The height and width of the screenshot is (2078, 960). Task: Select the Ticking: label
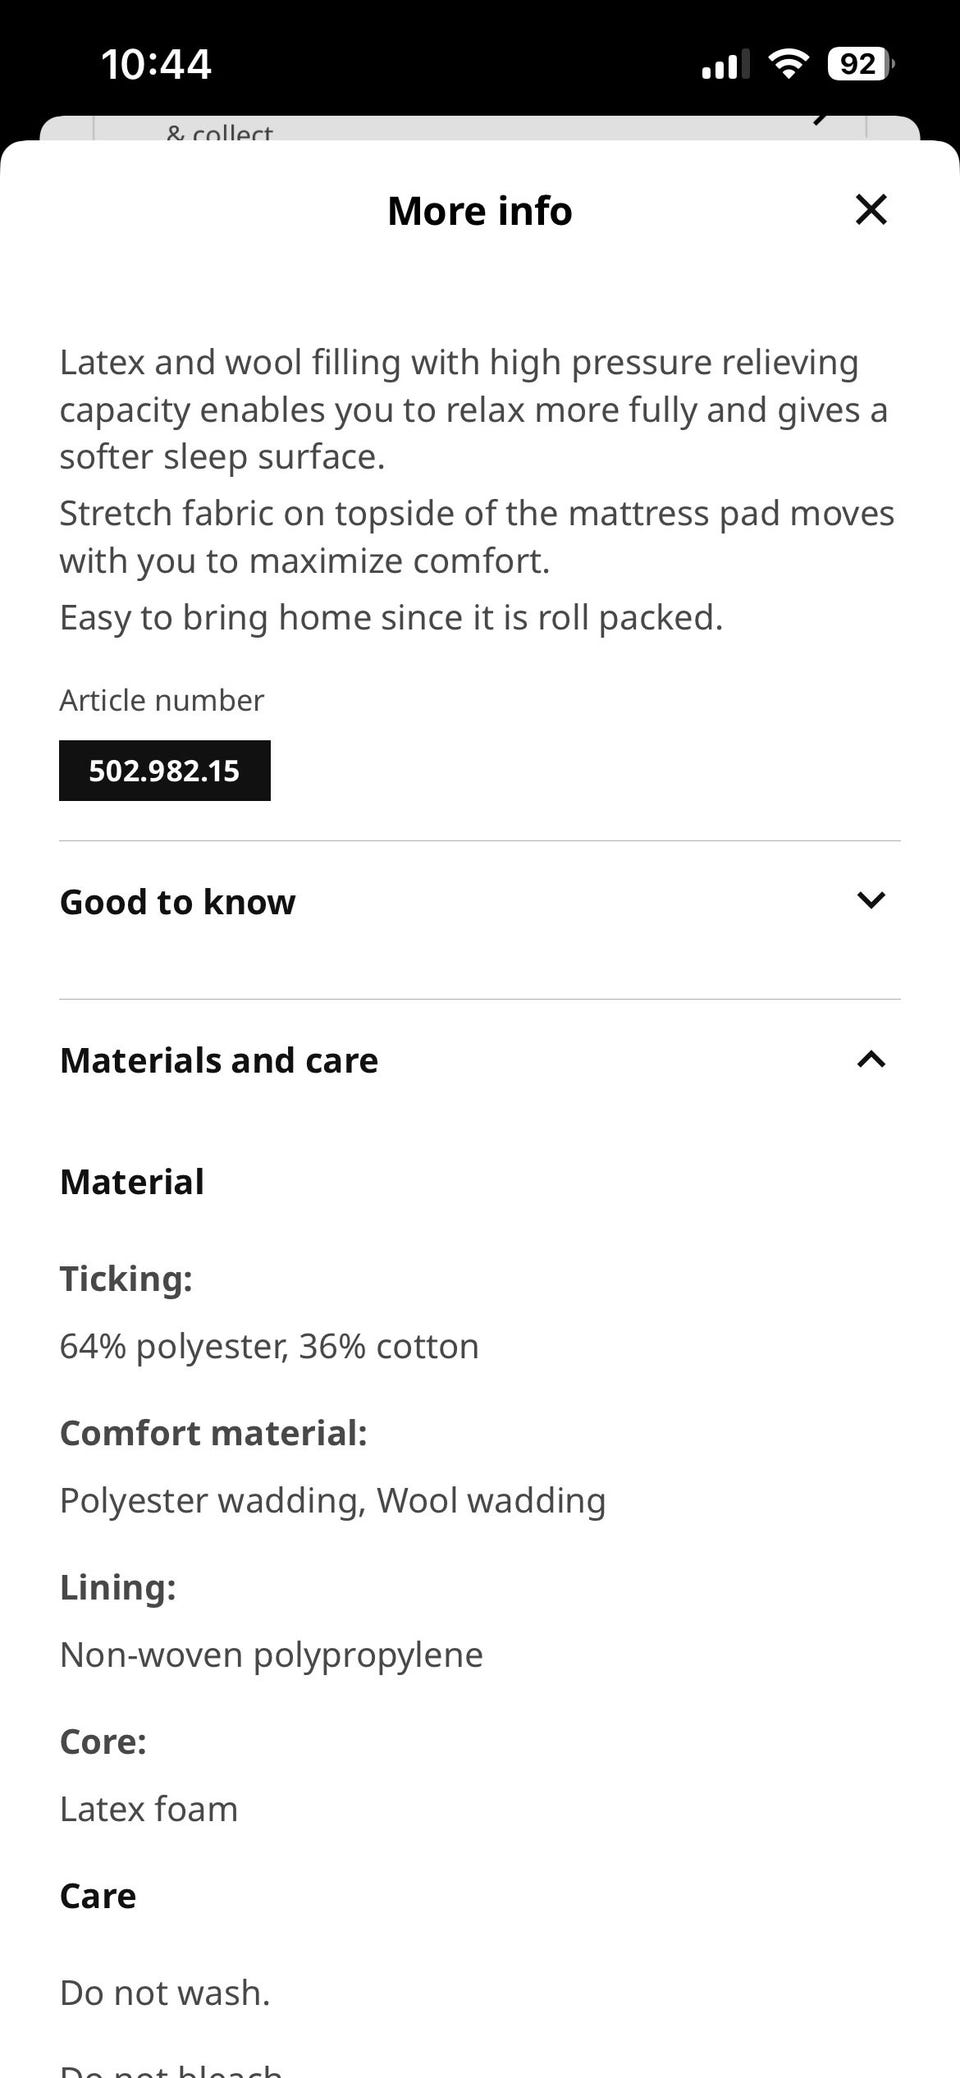tap(126, 1279)
